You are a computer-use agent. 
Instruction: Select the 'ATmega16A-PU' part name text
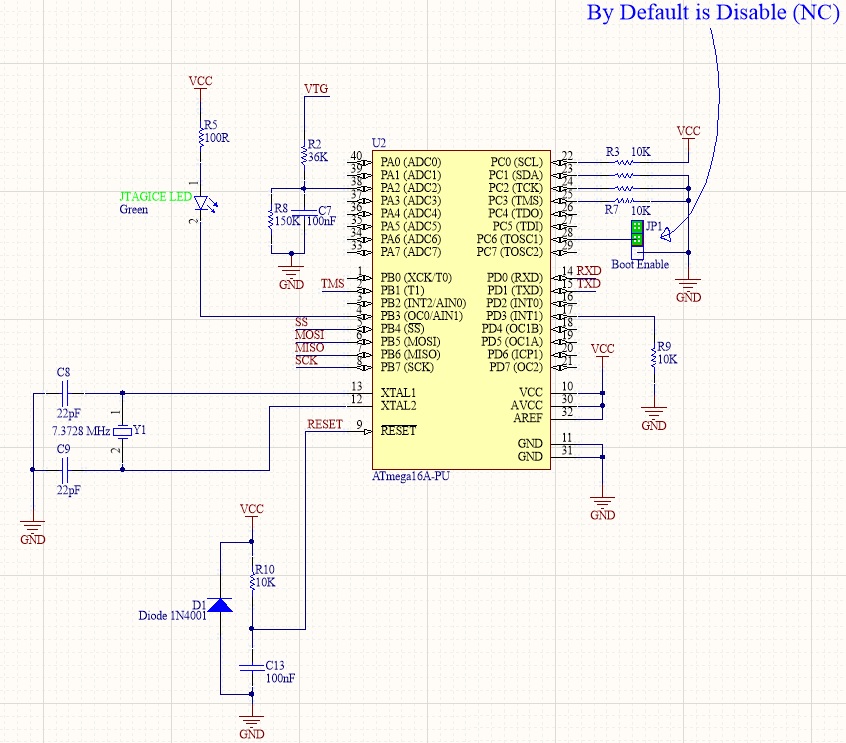[x=411, y=476]
